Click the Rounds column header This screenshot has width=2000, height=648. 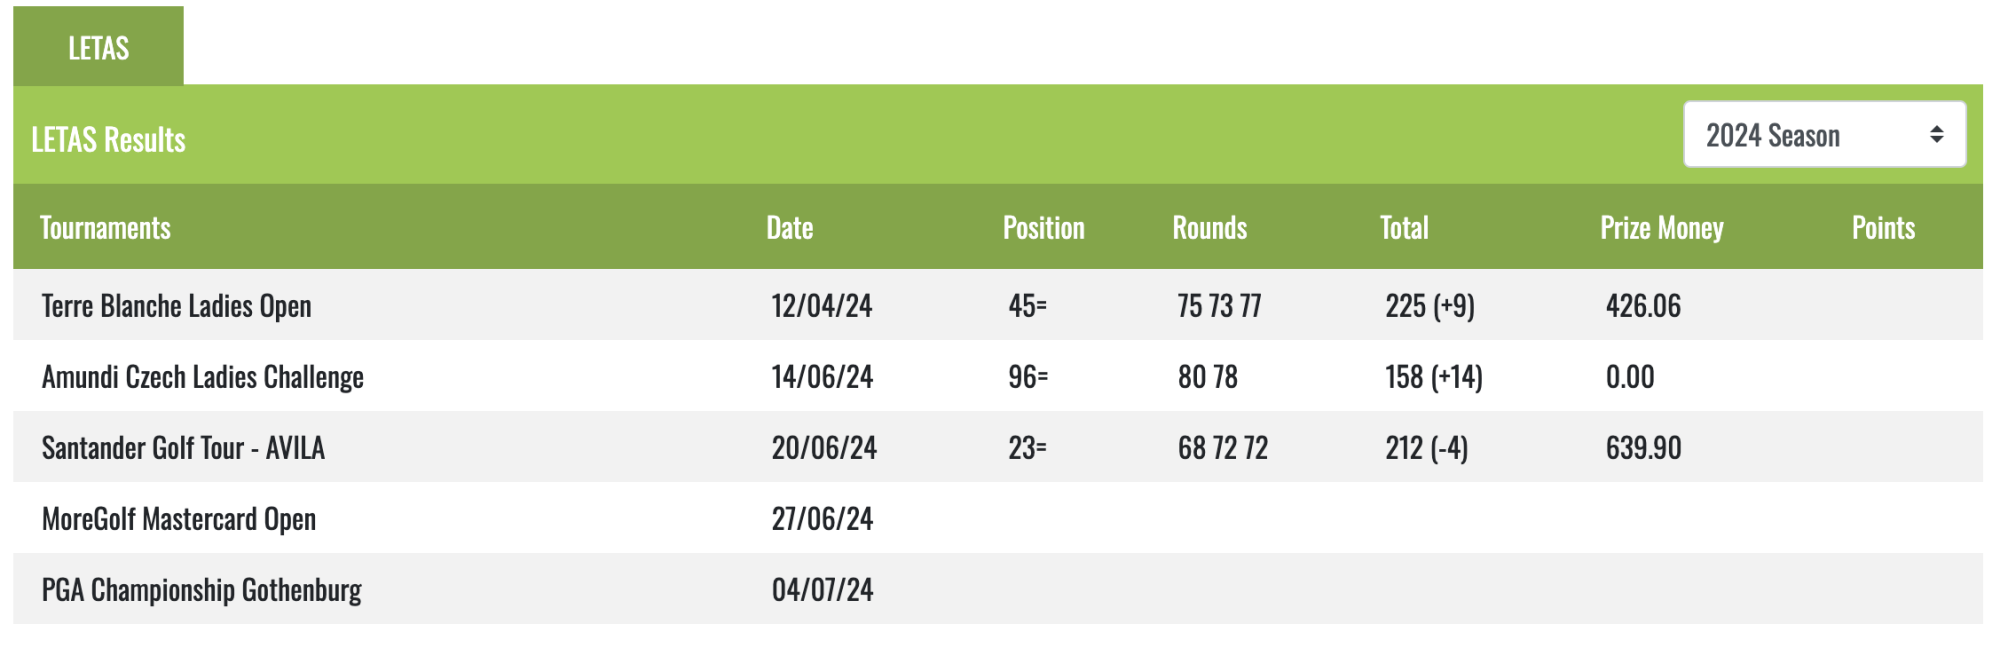(1210, 228)
